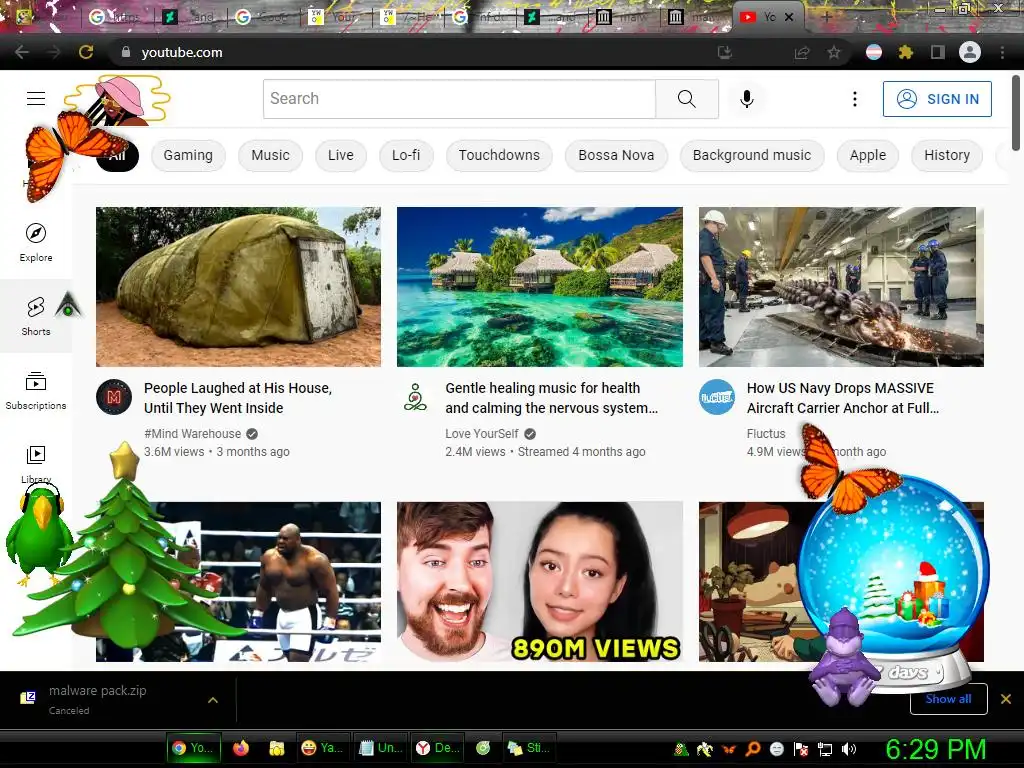This screenshot has height=768, width=1024.
Task: Open the Fluctus channel avatar
Action: [x=717, y=397]
